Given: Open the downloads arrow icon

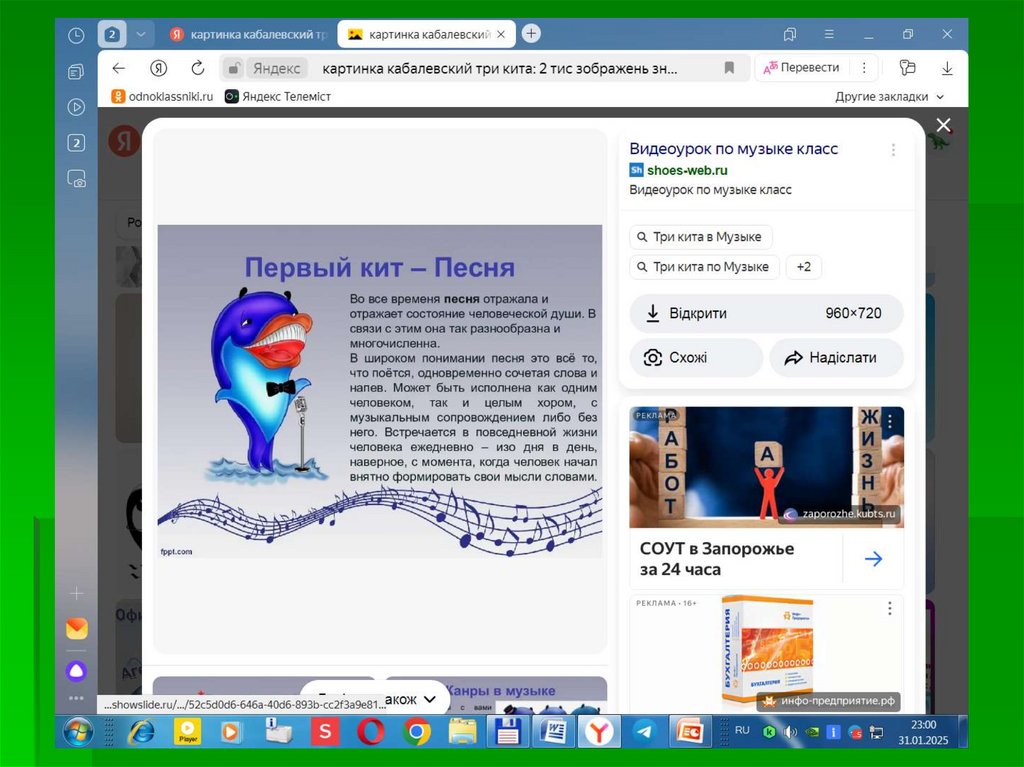Looking at the screenshot, I should point(947,68).
